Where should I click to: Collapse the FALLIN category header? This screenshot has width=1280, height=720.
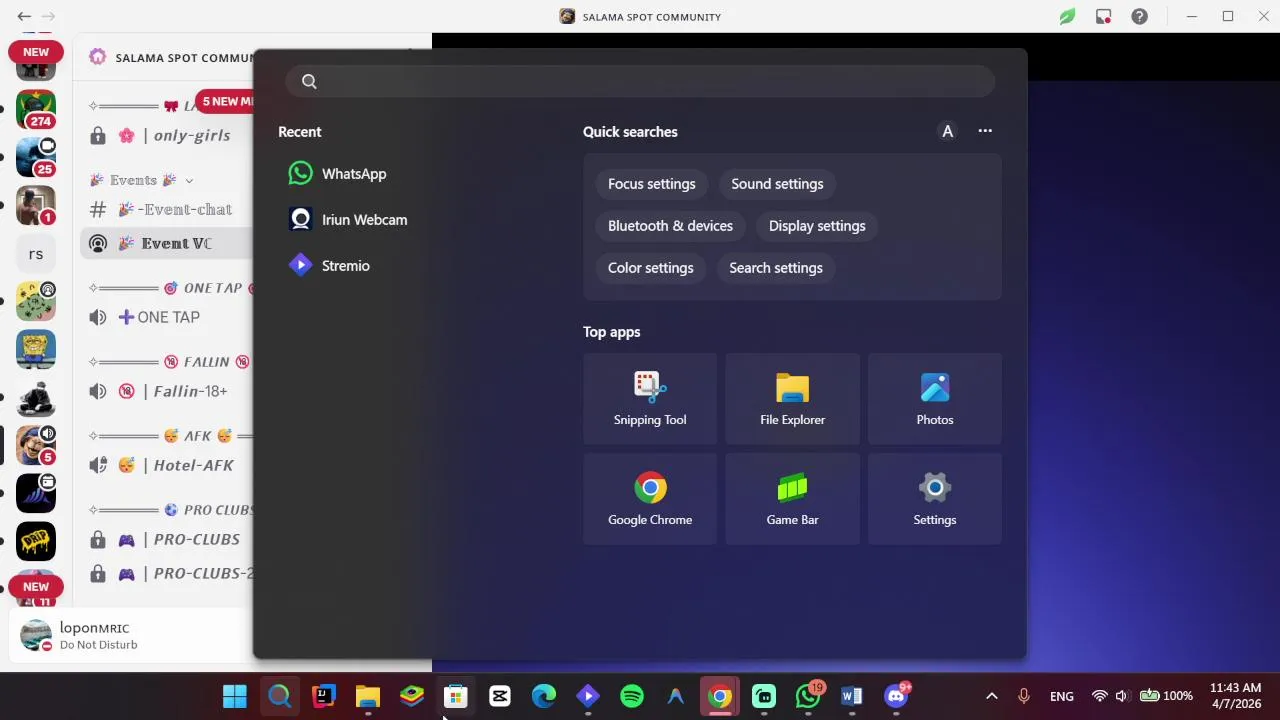pos(170,362)
